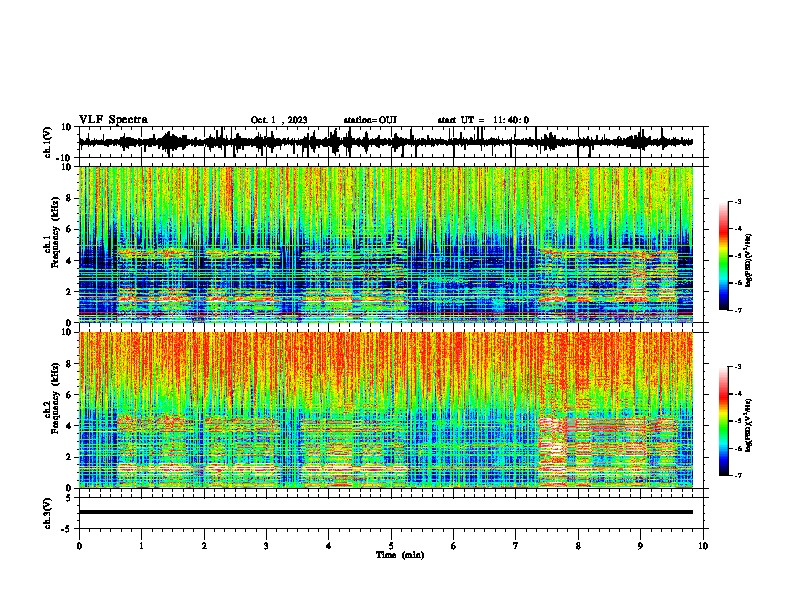Image resolution: width=792 pixels, height=612 pixels.
Task: Click the "ch.3(V)" axis label
Action: coord(48,513)
